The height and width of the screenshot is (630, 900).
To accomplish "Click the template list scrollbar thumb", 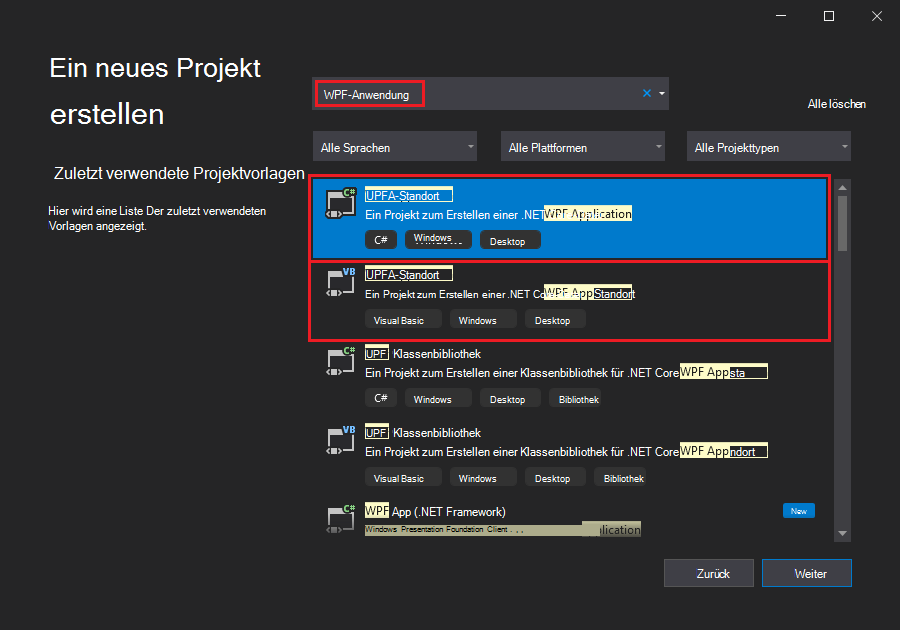I will tap(842, 222).
